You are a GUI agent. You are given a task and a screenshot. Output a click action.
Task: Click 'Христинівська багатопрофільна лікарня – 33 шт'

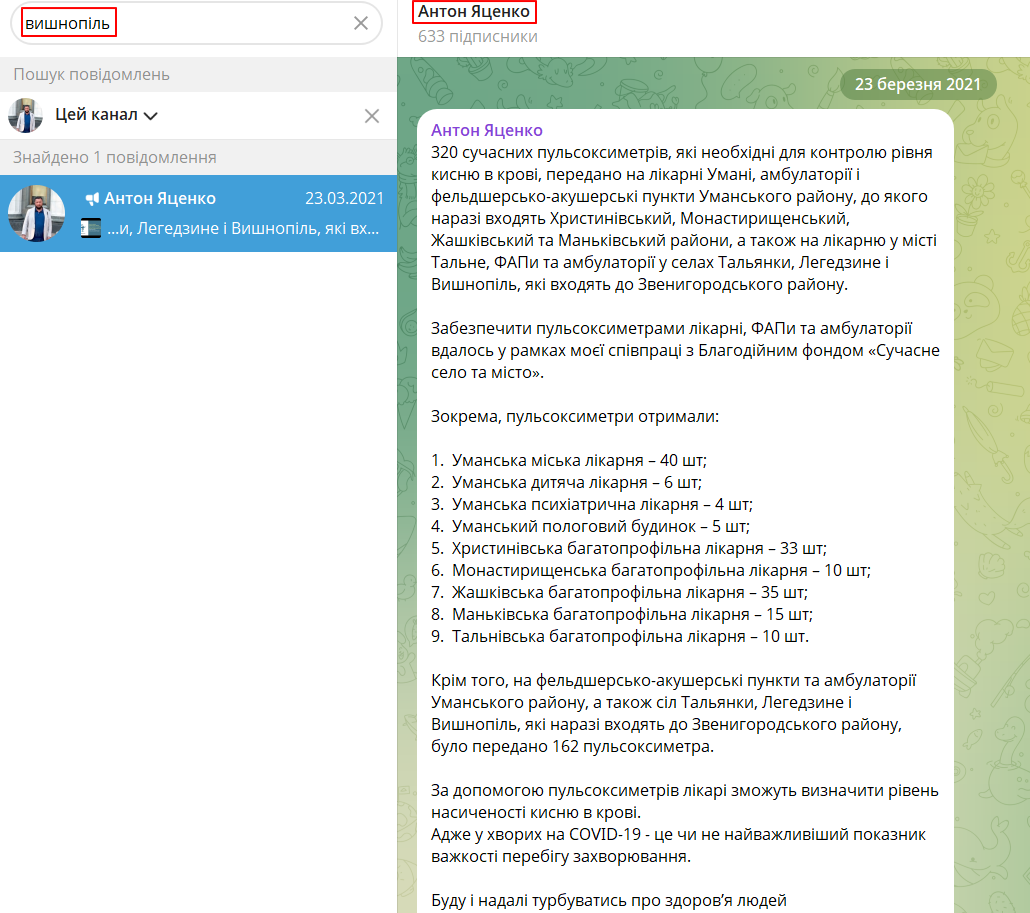629,548
